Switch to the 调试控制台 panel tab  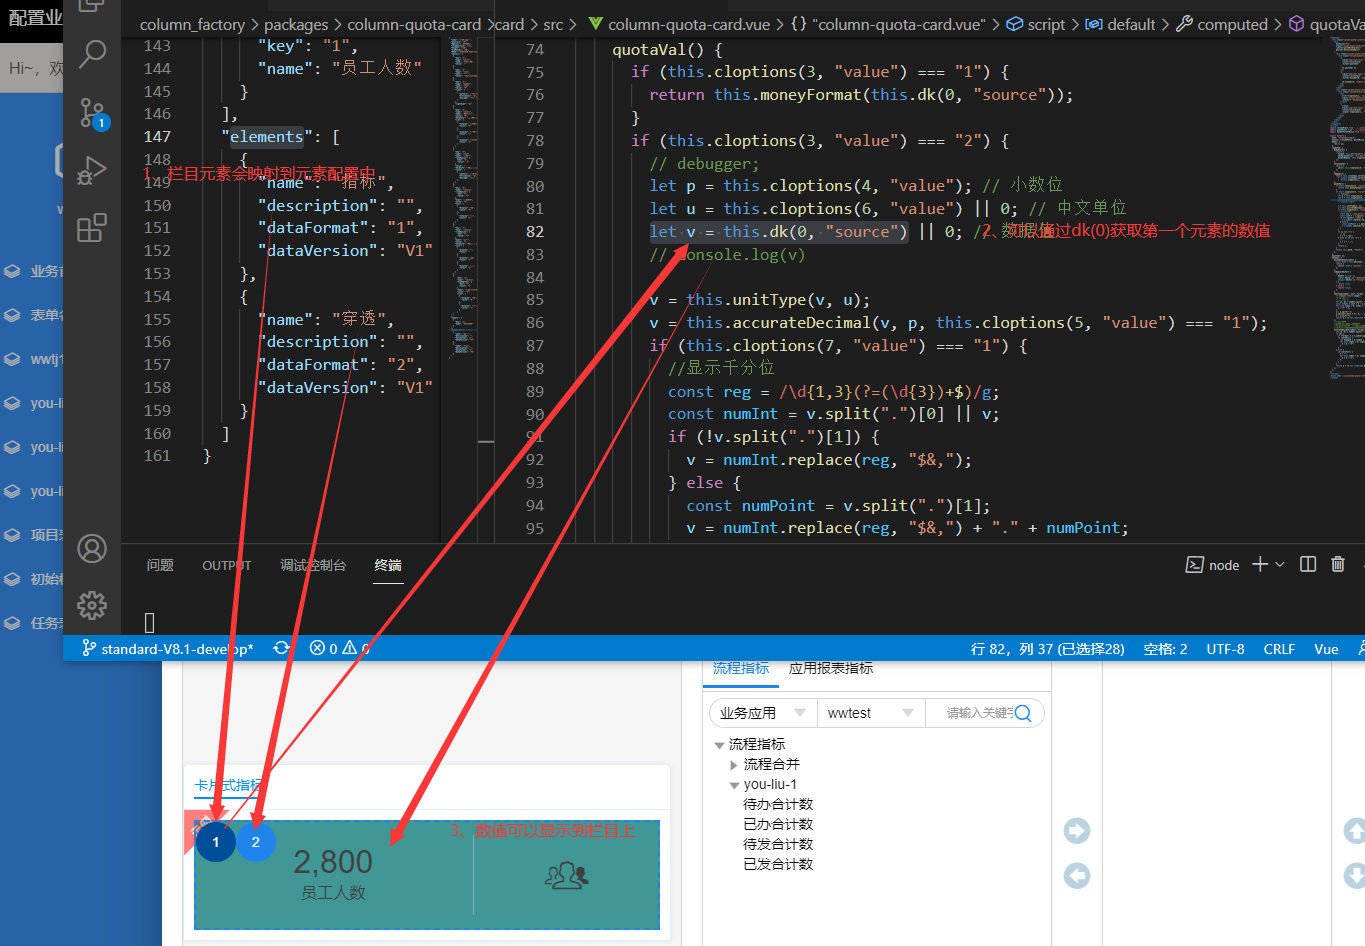pyautogui.click(x=313, y=565)
